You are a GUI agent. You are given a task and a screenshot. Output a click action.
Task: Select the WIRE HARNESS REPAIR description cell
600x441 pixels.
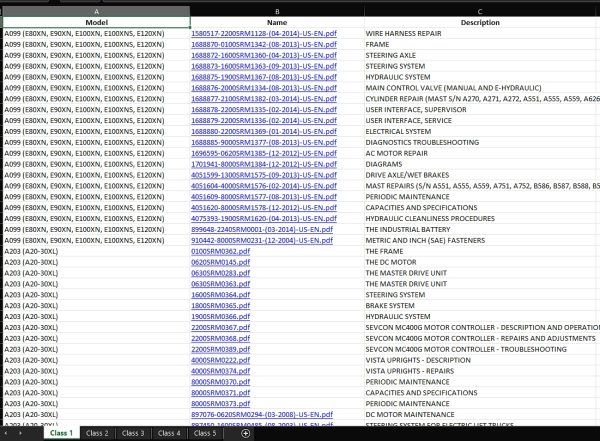coord(480,34)
